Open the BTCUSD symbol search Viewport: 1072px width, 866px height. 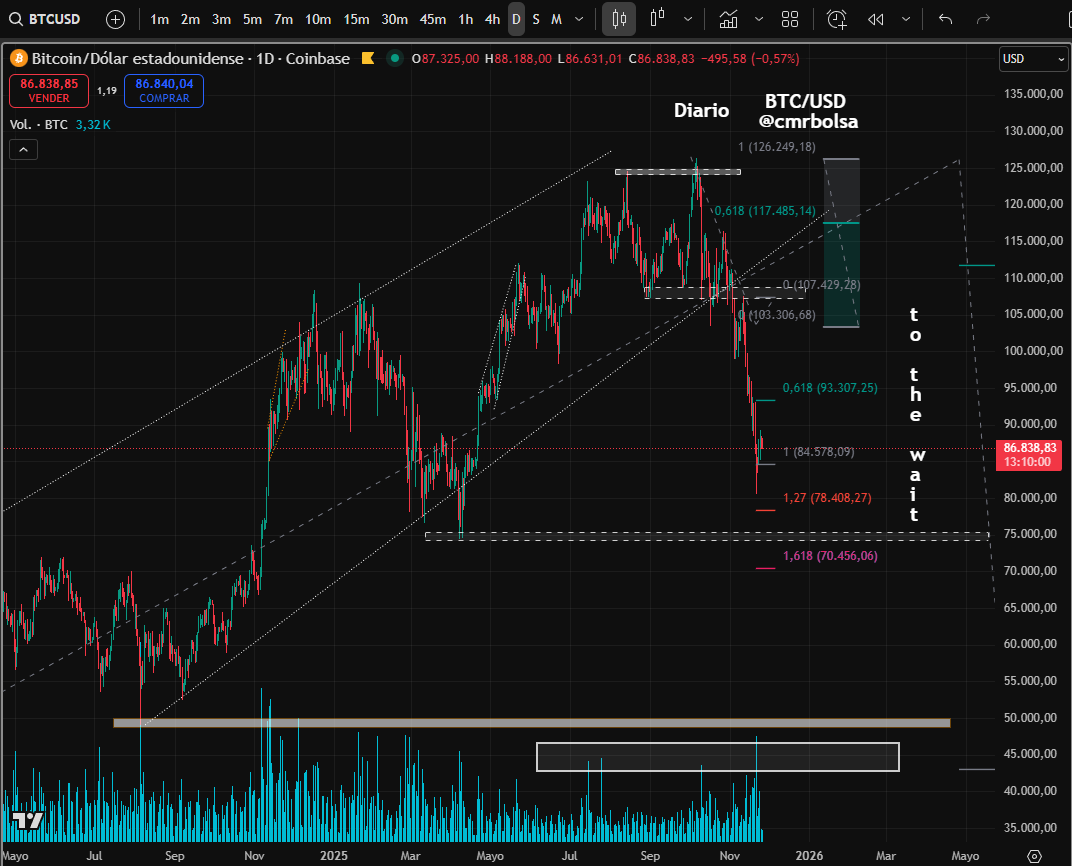tap(45, 19)
